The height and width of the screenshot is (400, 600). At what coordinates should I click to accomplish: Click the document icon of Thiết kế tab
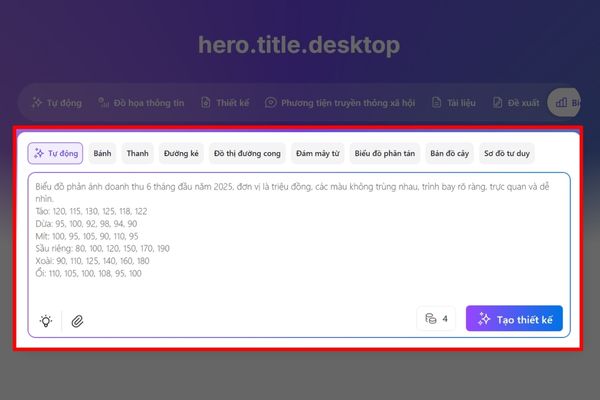206,102
